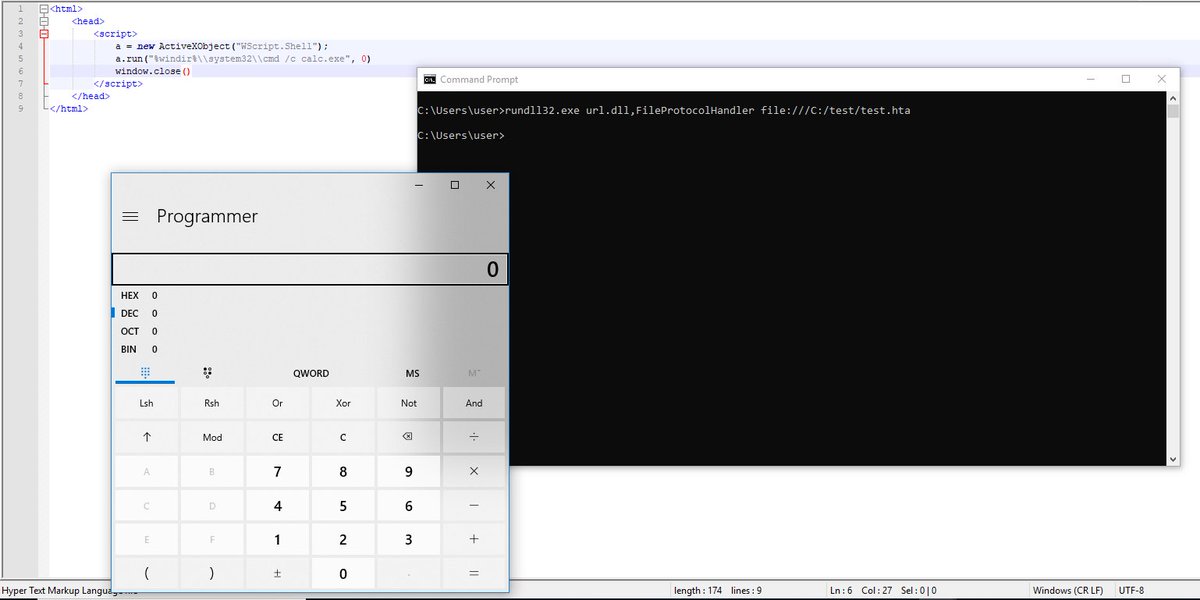Click the plus/minus negate key
Screen dimensions: 1200x600
click(x=277, y=574)
